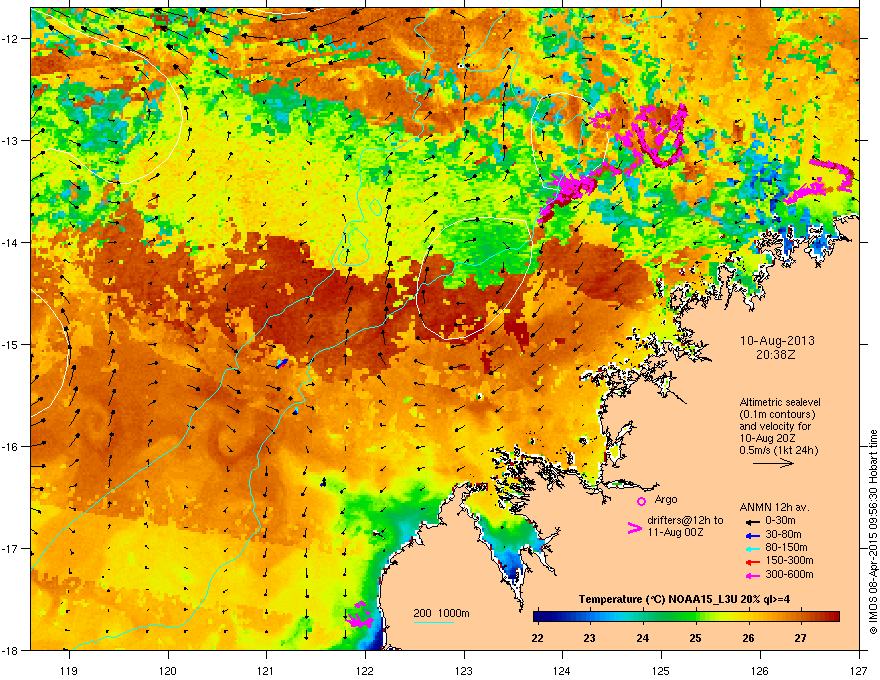Click the 0.5m/s velocity scale arrow
The width and height of the screenshot is (880, 680).
[x=773, y=463]
